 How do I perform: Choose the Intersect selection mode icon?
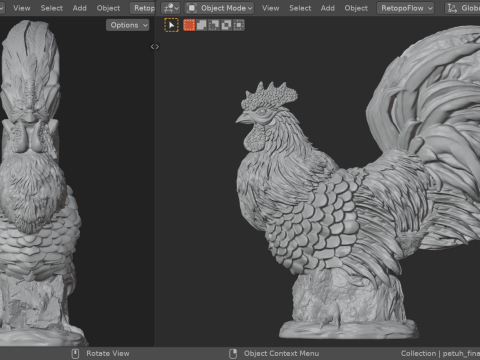(x=238, y=25)
